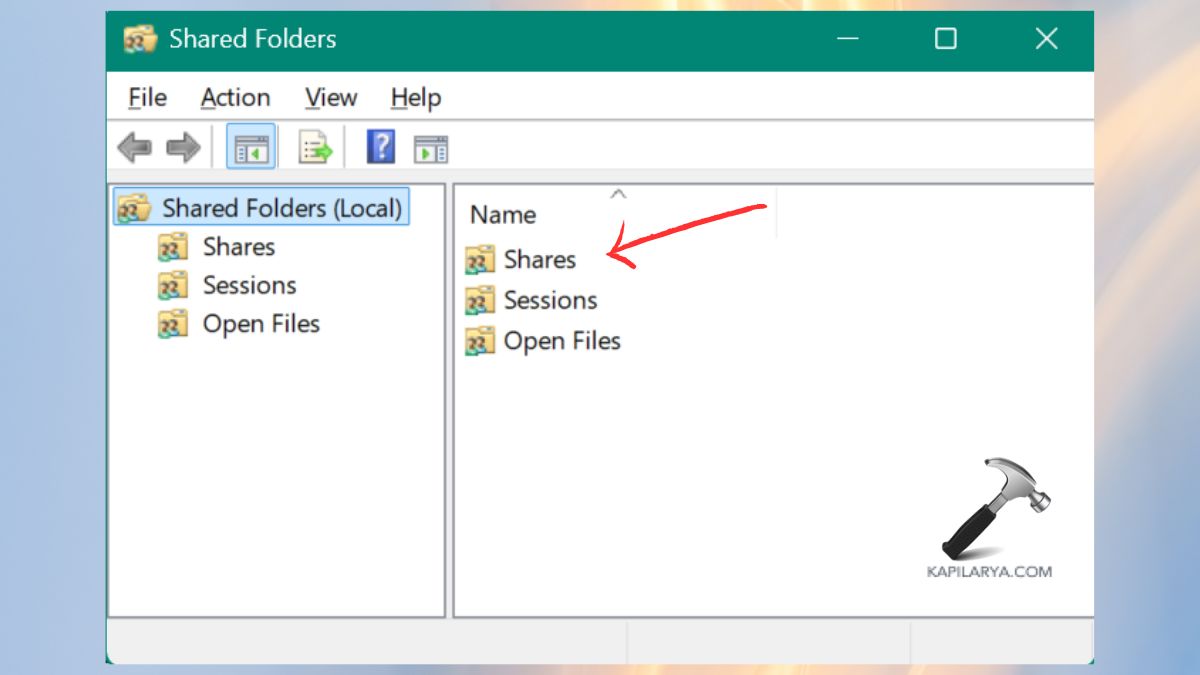Open the View menu

tap(330, 97)
